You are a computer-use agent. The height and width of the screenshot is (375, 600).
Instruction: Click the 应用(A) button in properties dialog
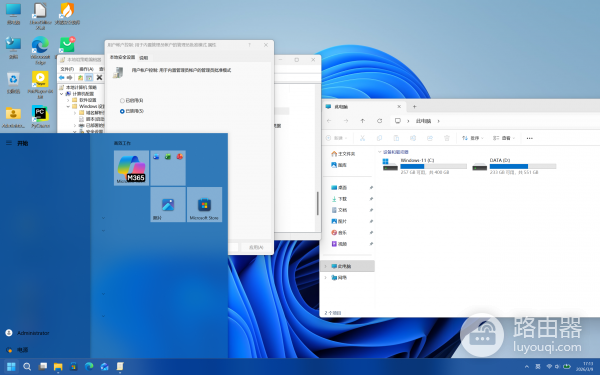[256, 247]
